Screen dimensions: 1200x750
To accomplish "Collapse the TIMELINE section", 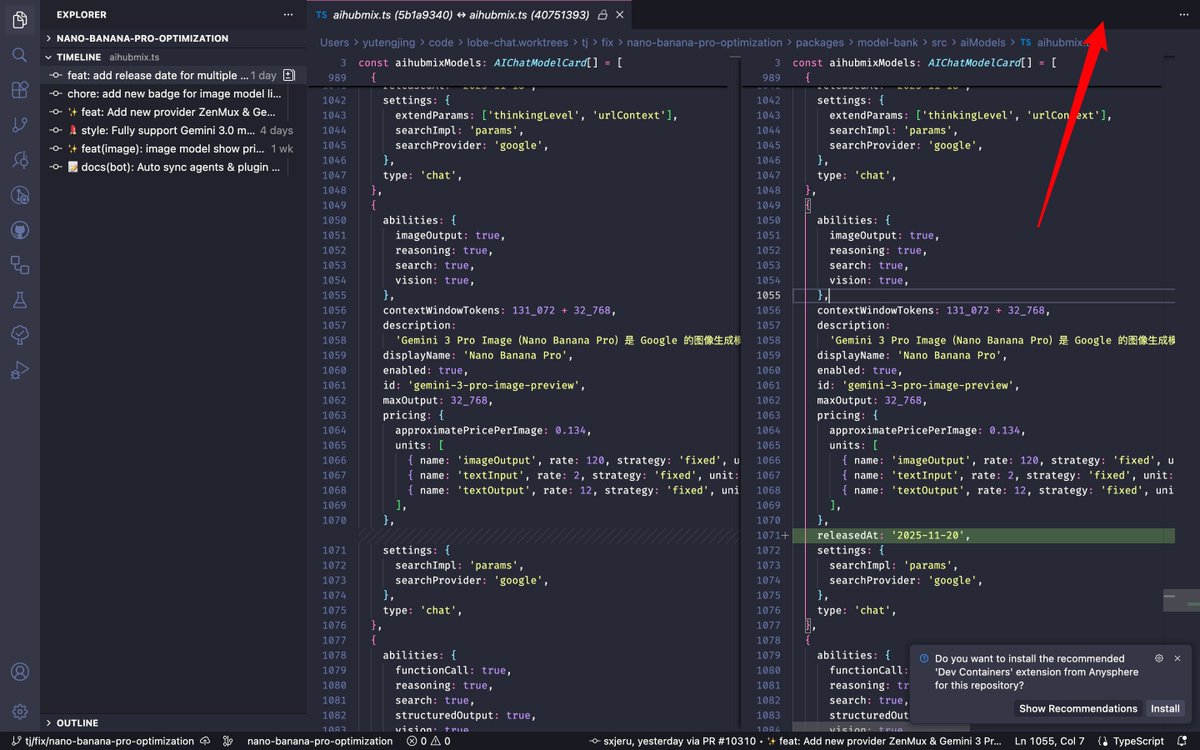I will [173, 57].
